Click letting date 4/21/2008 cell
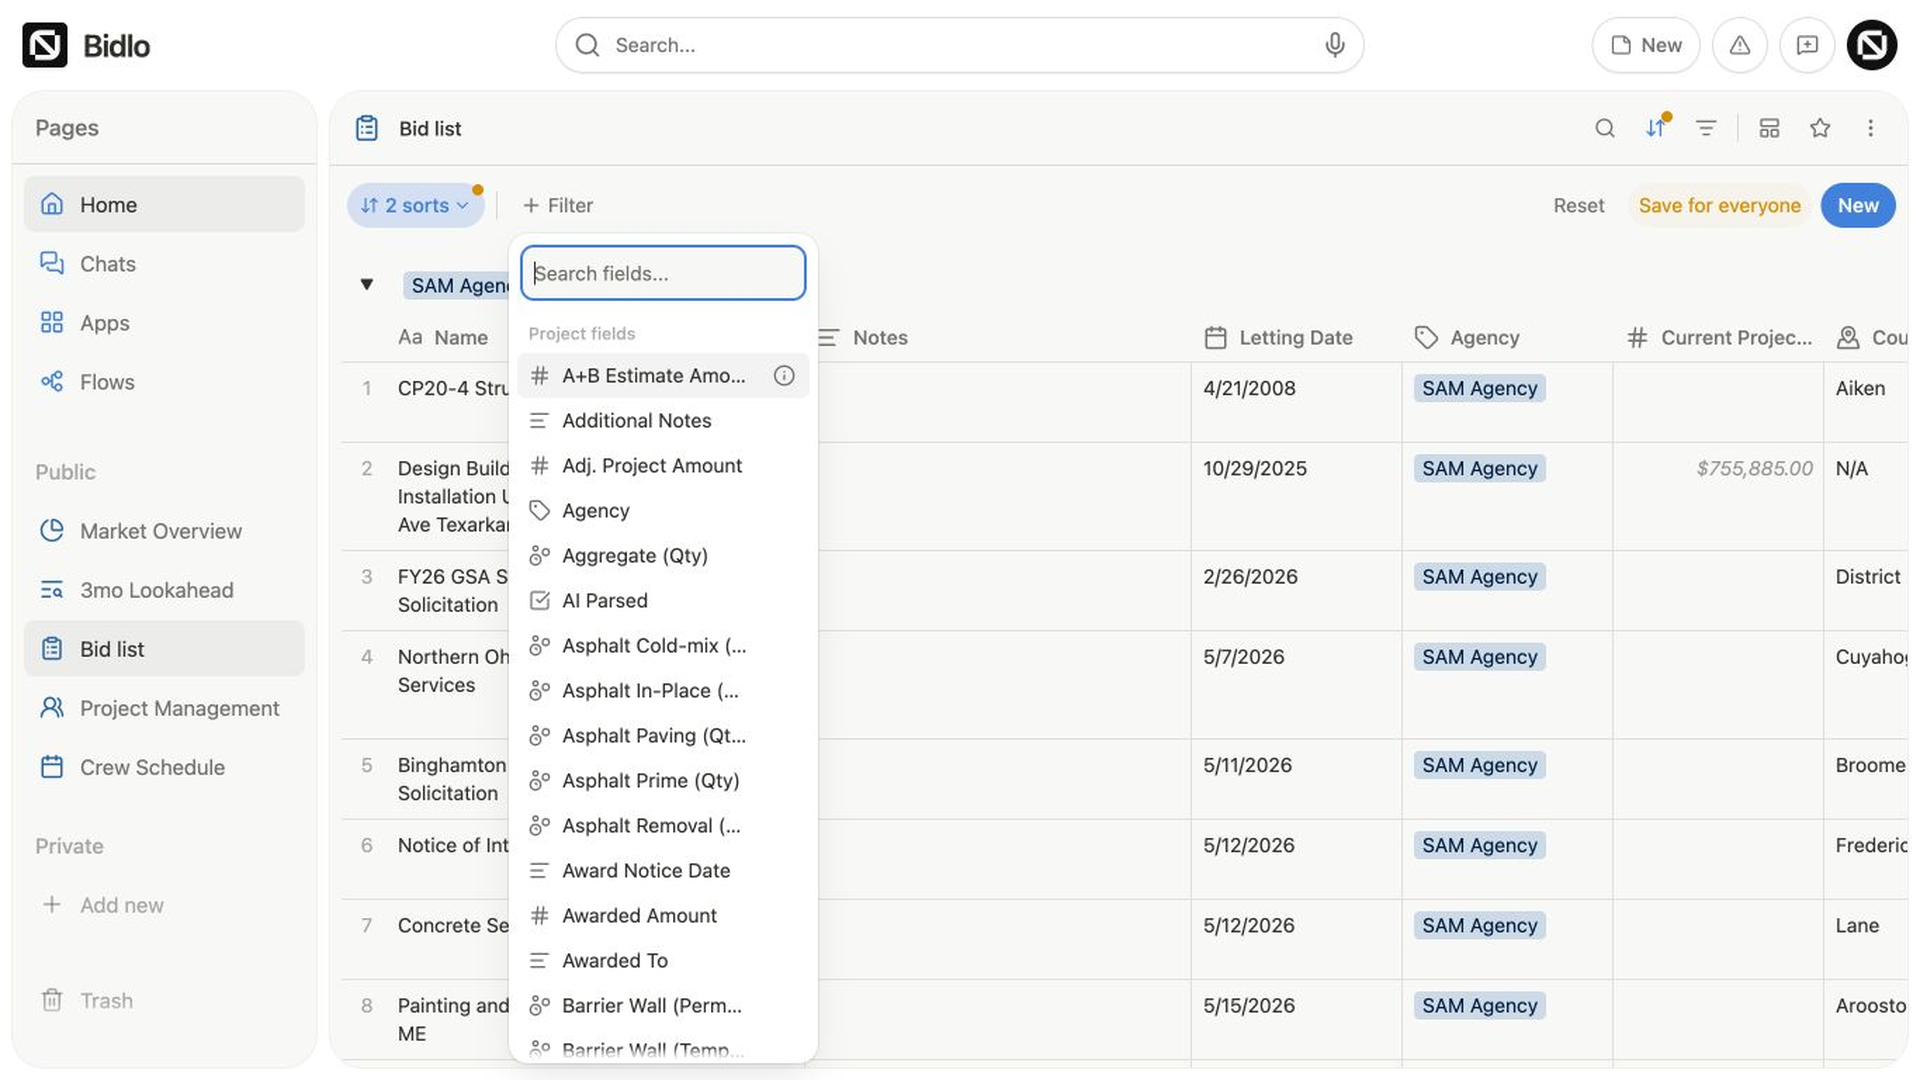Screen dimensions: 1920x1080 click(x=1296, y=402)
